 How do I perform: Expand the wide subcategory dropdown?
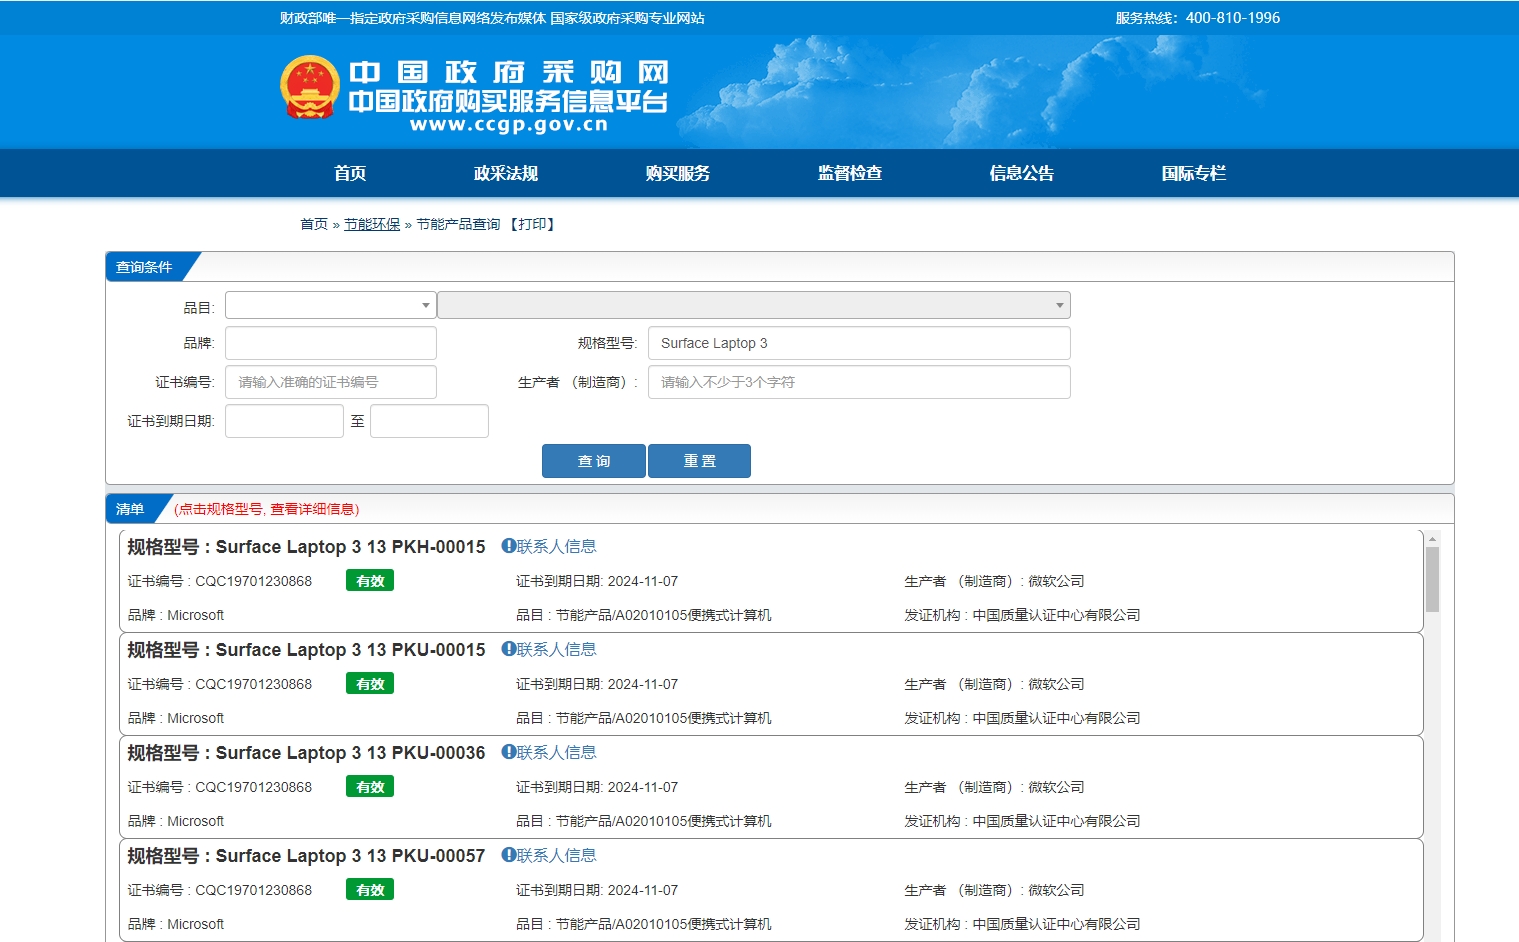pyautogui.click(x=753, y=305)
